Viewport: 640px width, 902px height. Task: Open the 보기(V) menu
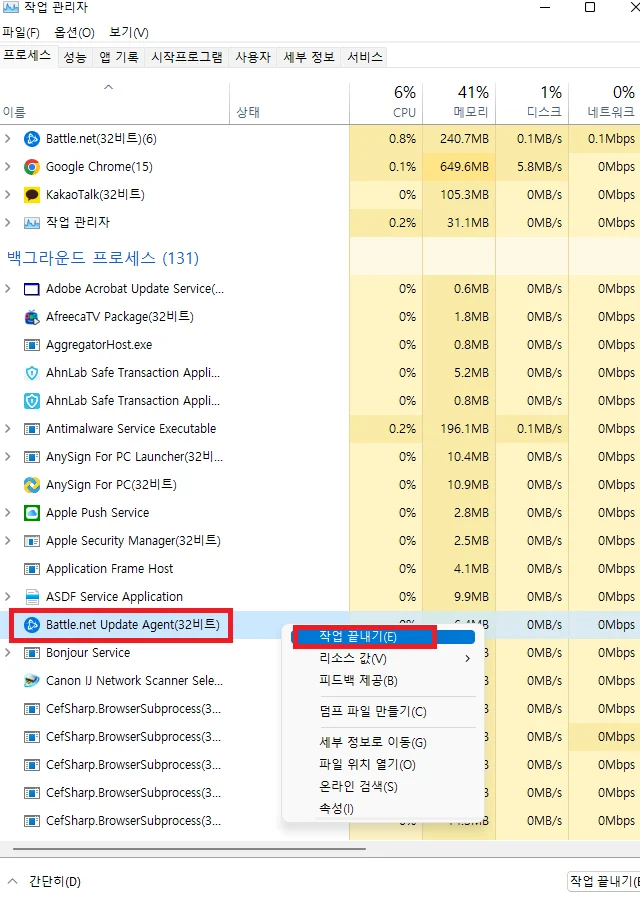point(129,33)
